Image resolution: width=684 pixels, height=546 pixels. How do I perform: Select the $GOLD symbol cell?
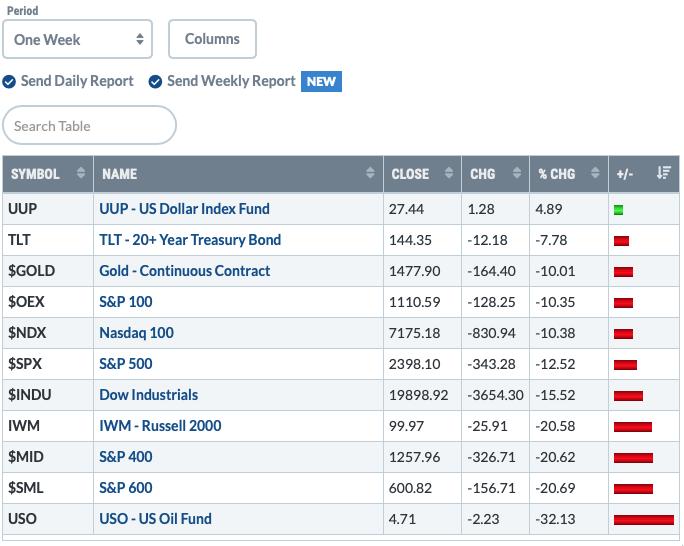pos(48,271)
